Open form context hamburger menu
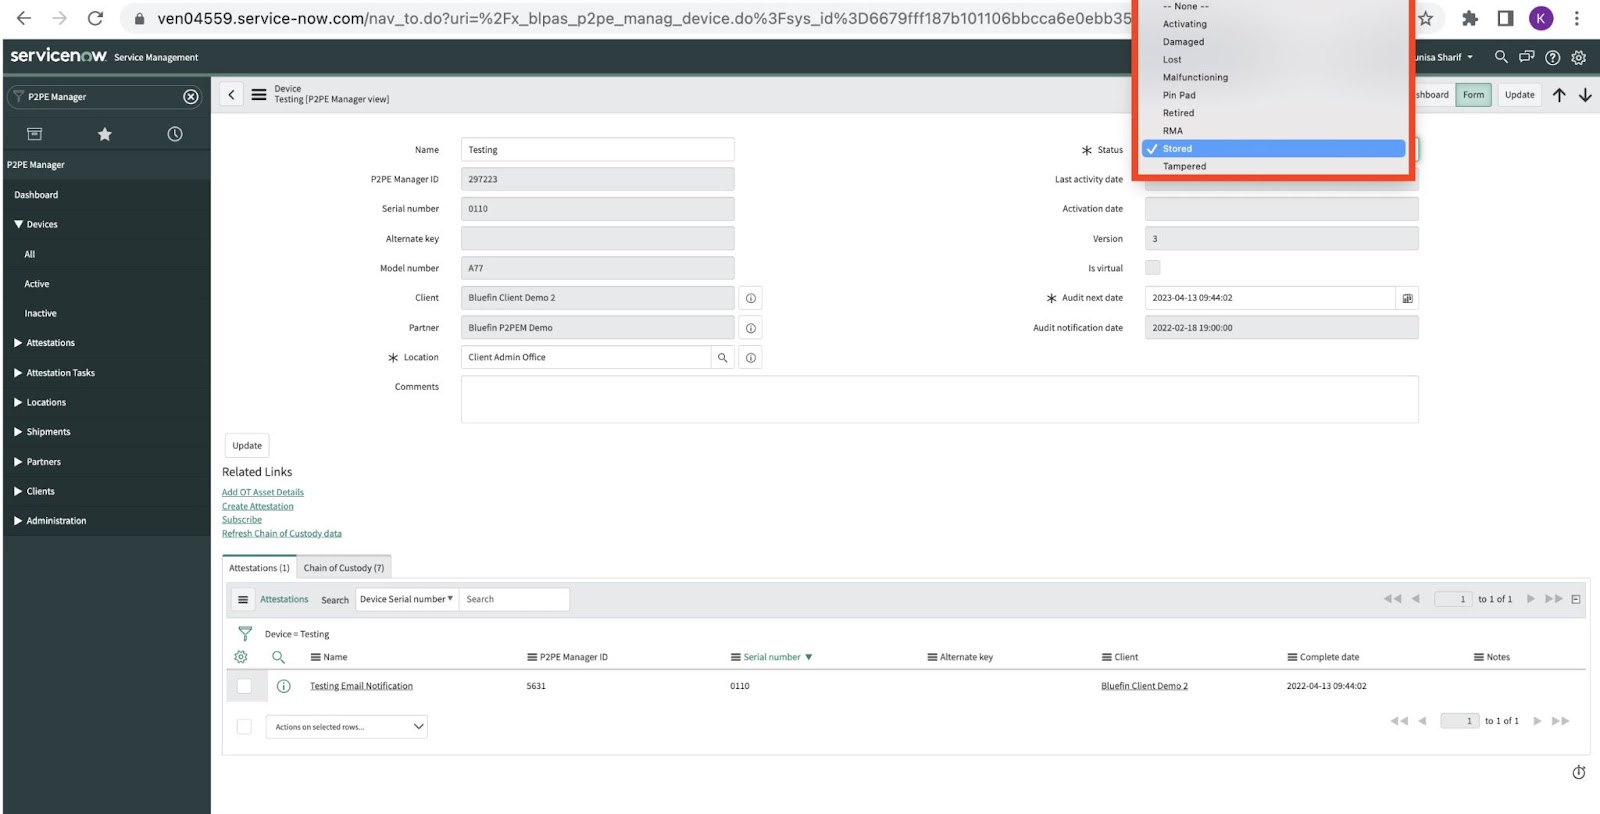 [x=259, y=95]
